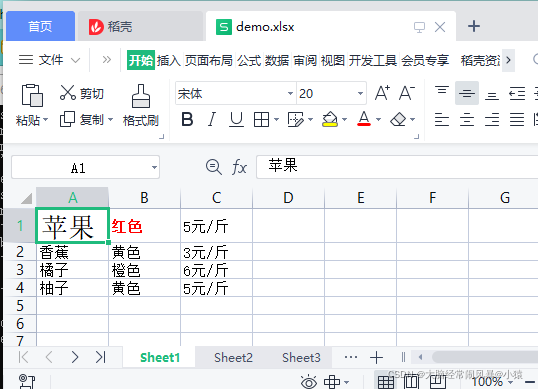Go to next sheet arrow
This screenshot has width=538, height=389.
(75, 357)
